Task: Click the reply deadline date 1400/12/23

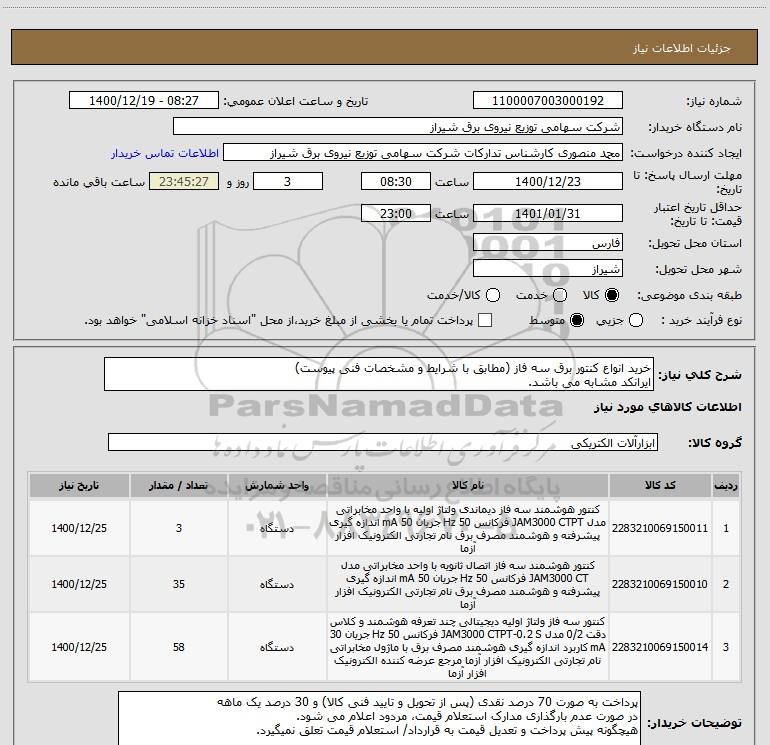Action: [x=548, y=181]
